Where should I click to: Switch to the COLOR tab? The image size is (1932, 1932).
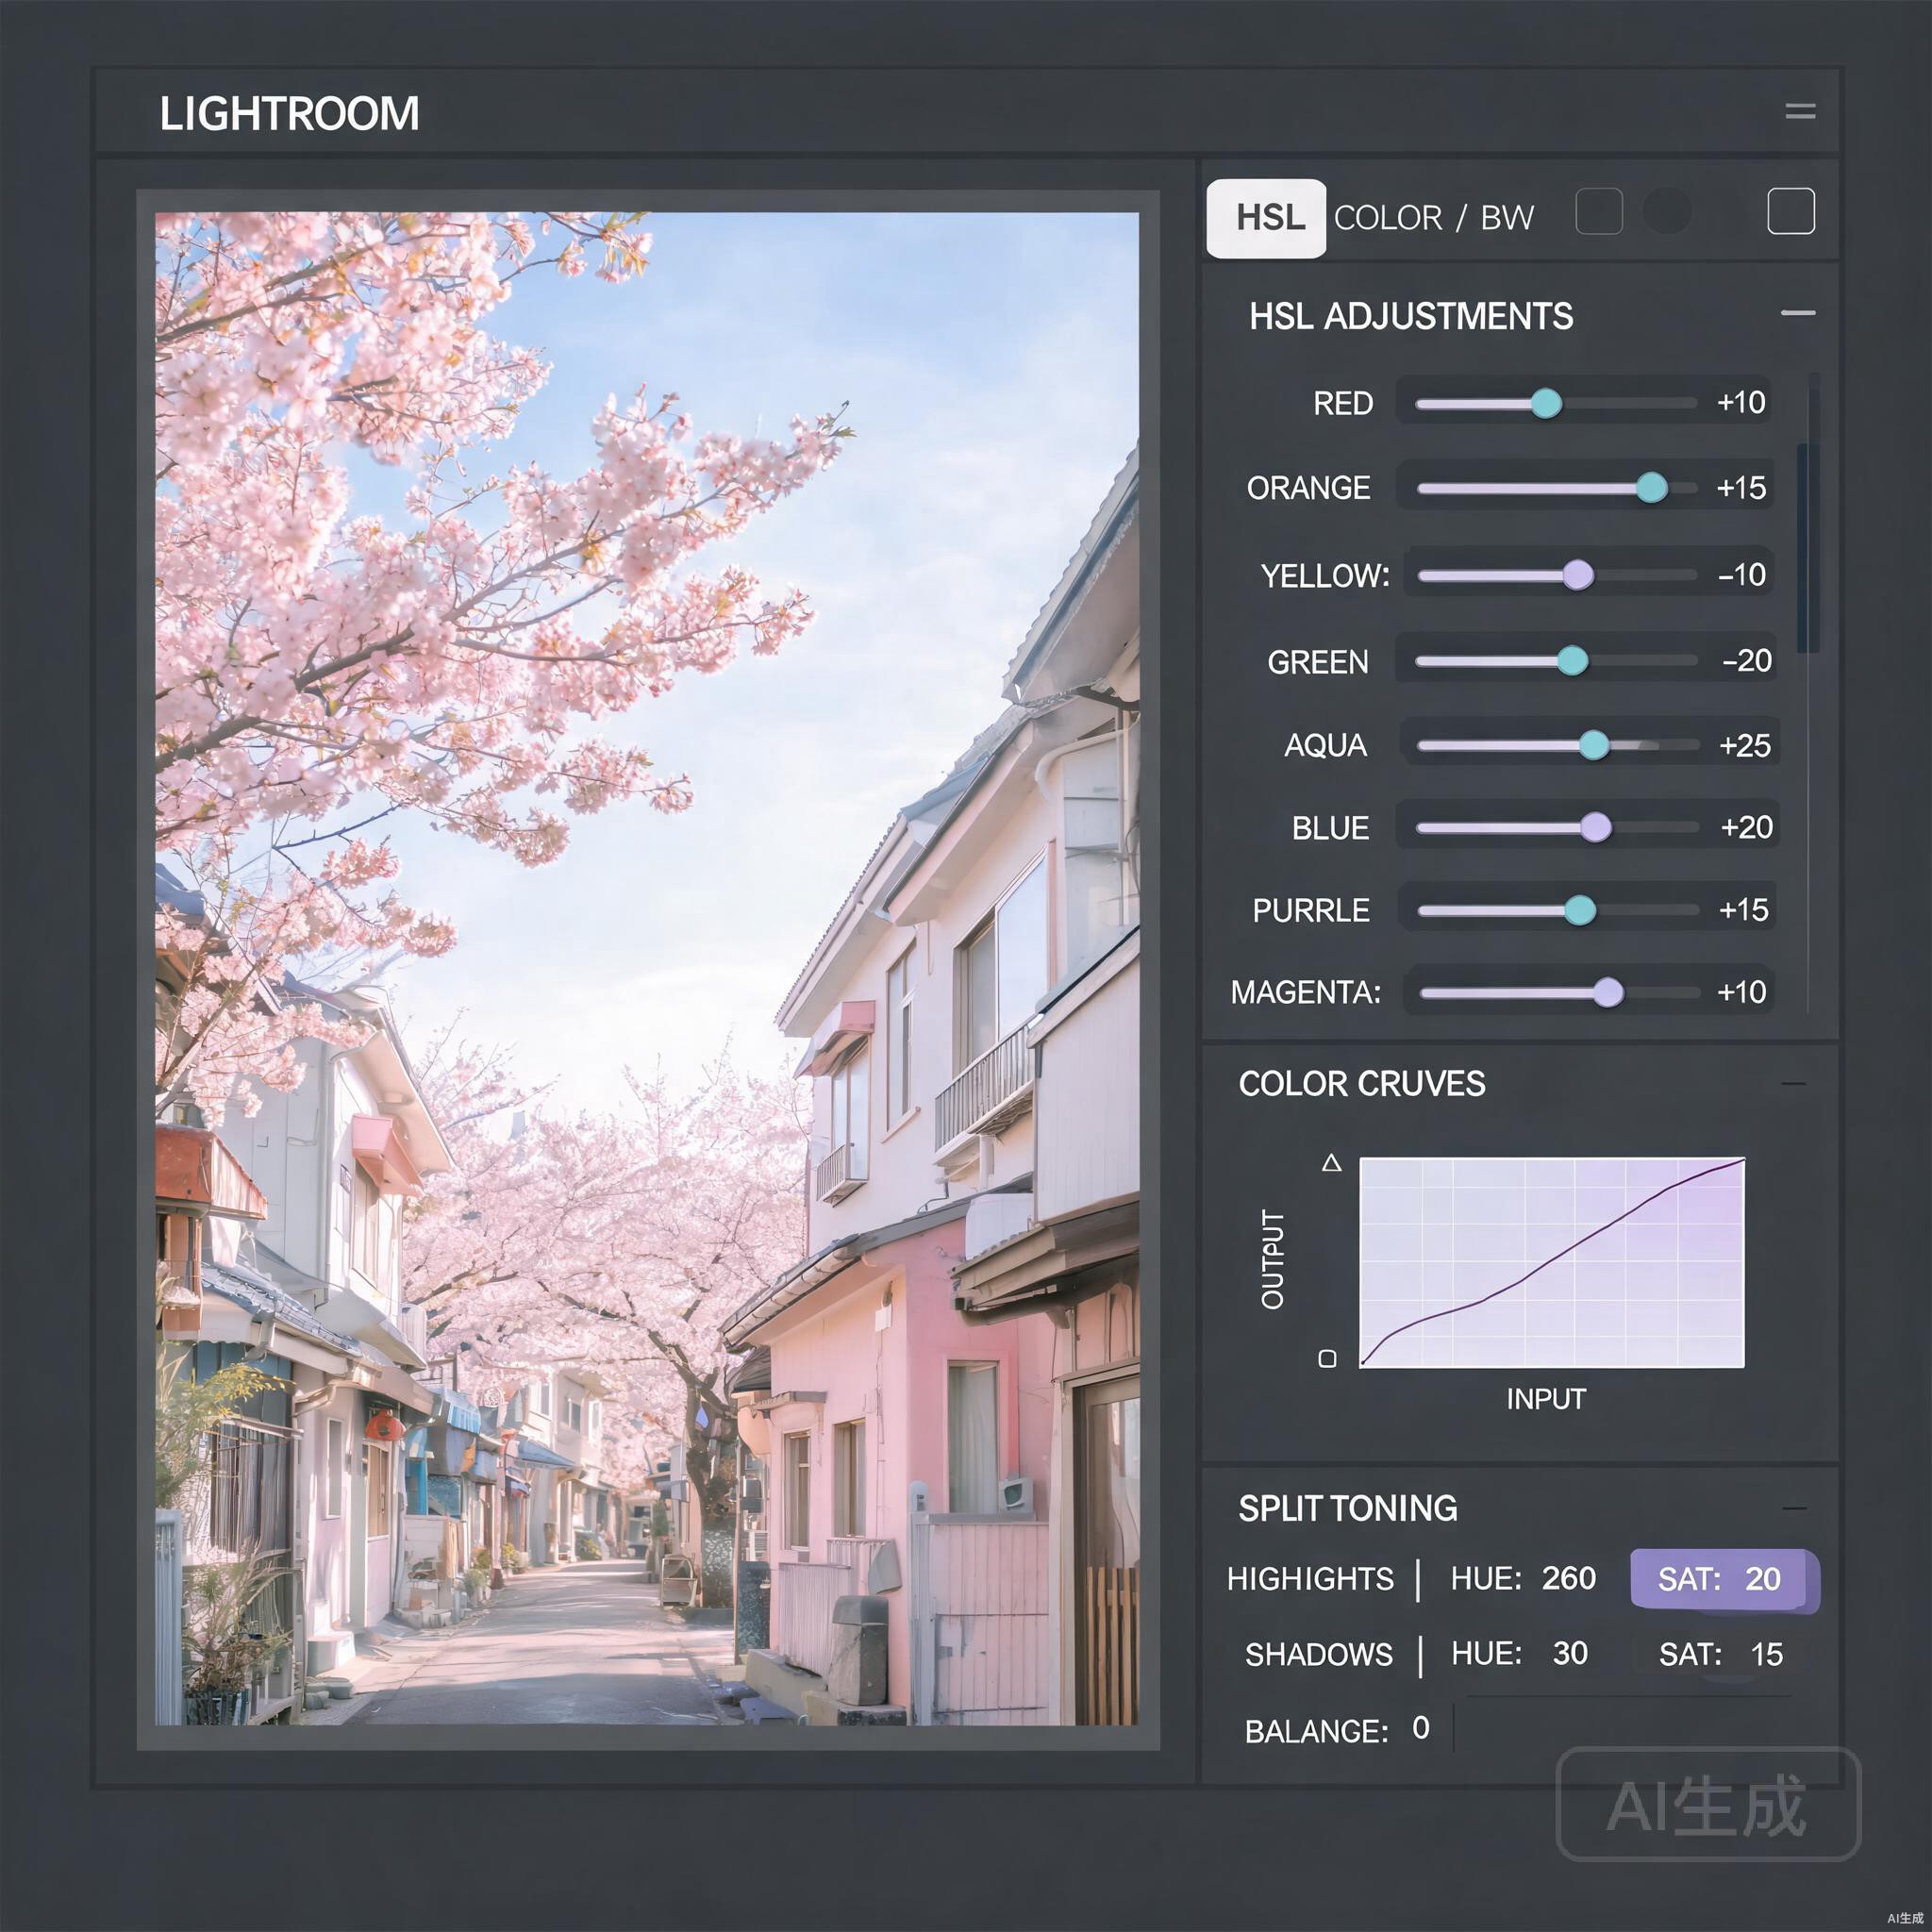1387,218
